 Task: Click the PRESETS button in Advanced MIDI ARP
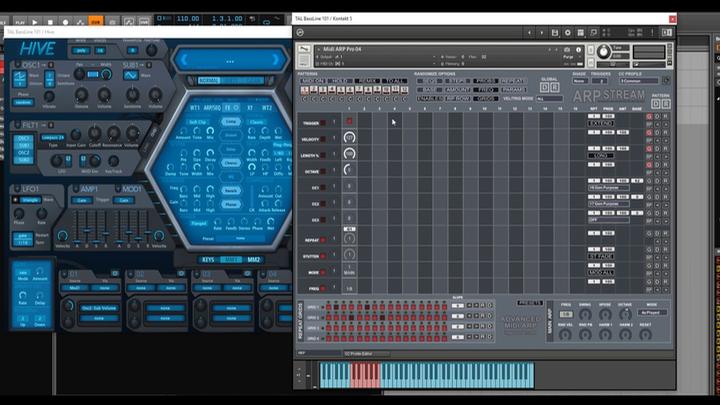coord(529,303)
